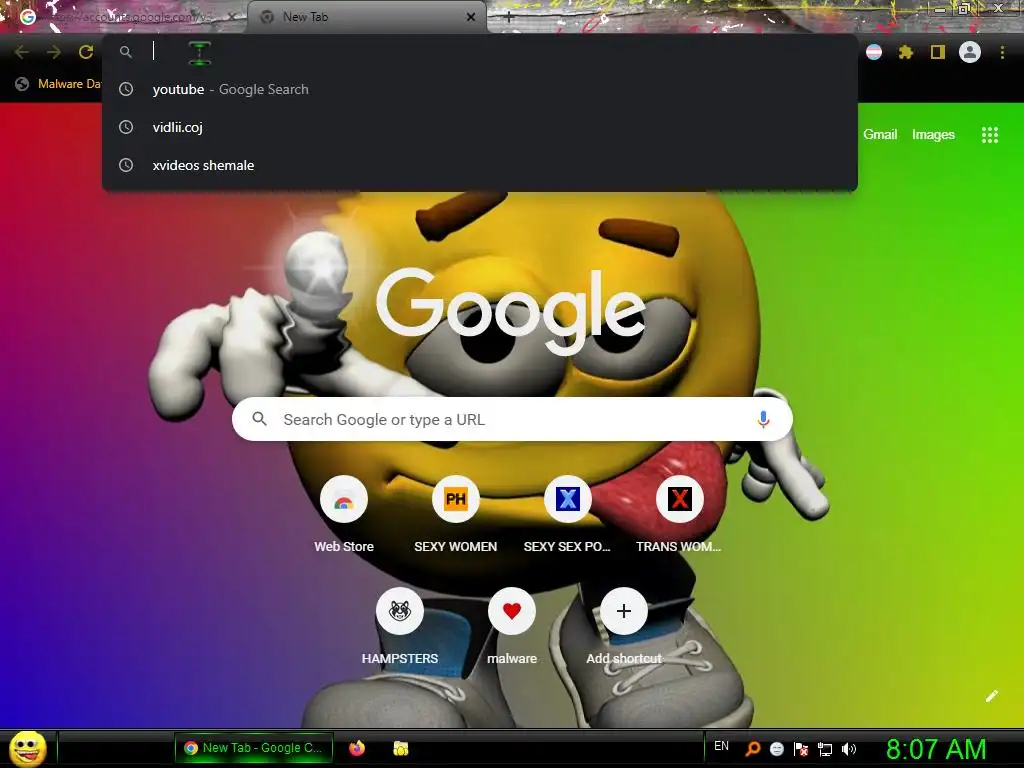Open the HAMPSTERS shortcut
This screenshot has width=1024, height=768.
tap(400, 611)
